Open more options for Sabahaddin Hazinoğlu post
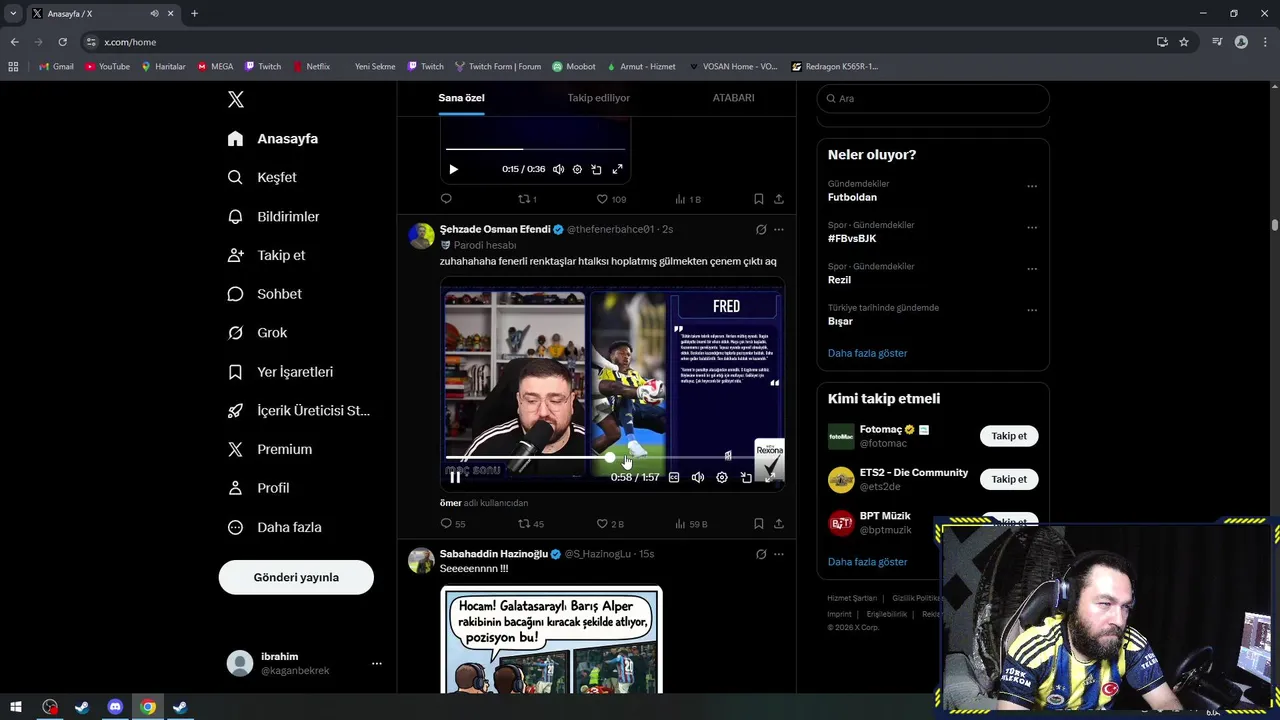 (x=779, y=554)
